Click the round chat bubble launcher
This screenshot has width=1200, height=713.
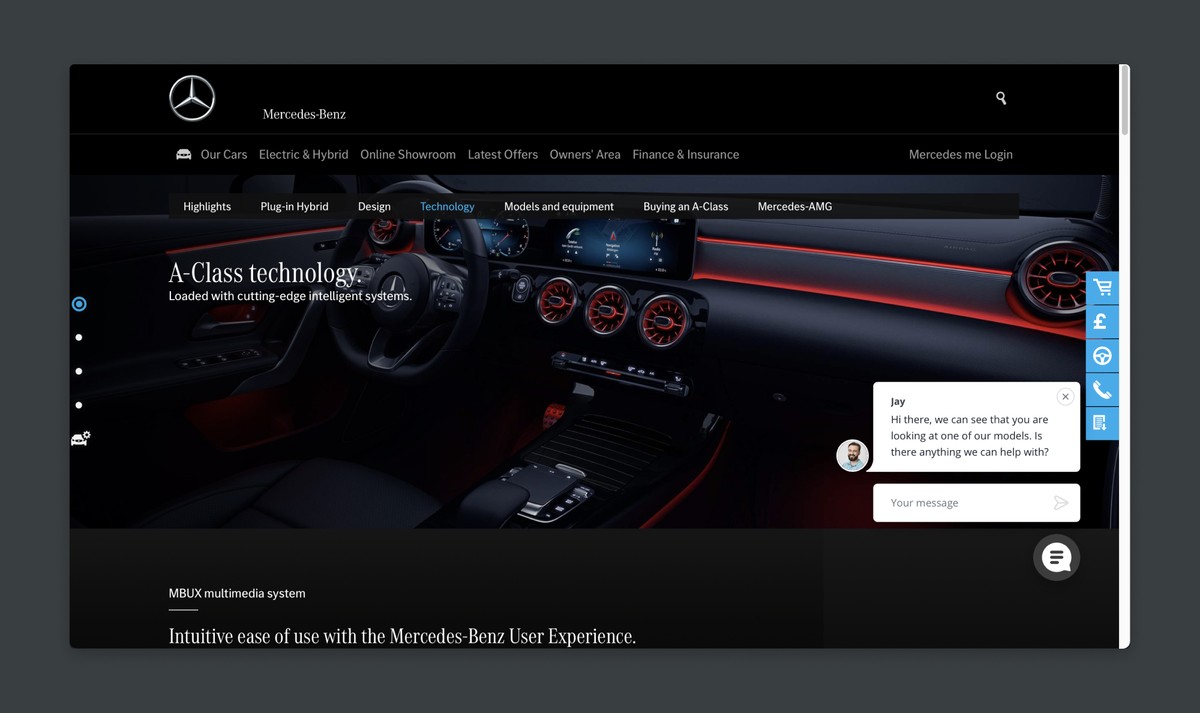[x=1056, y=558]
